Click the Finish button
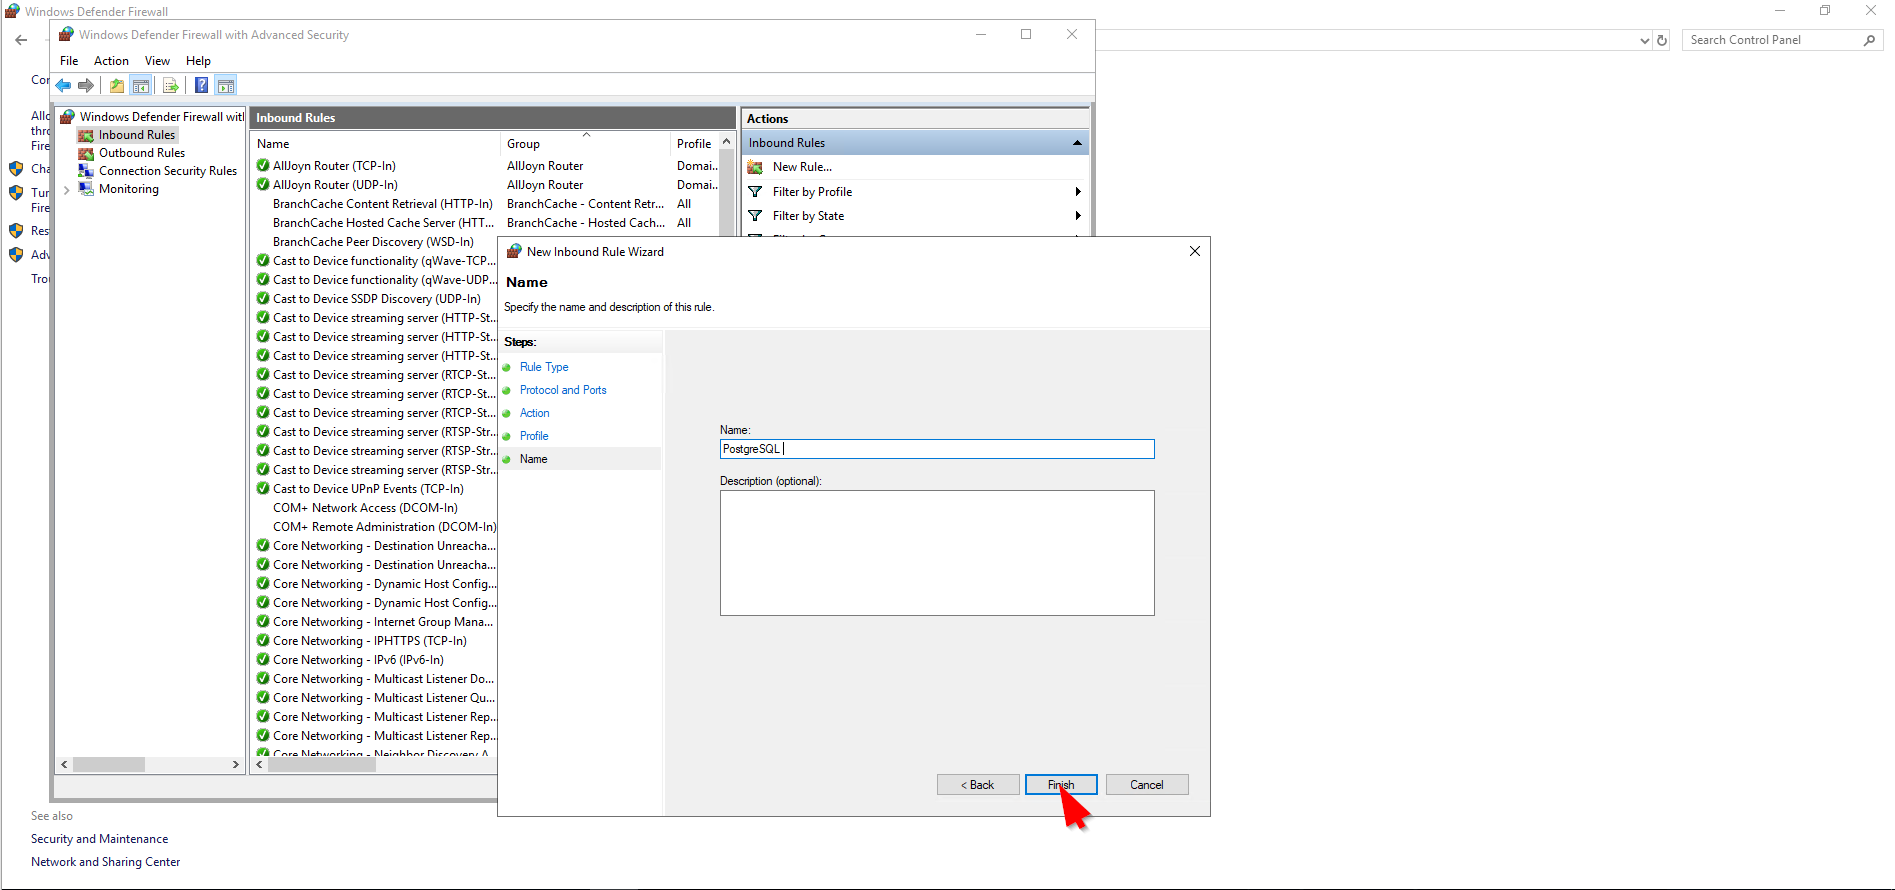 click(x=1061, y=785)
